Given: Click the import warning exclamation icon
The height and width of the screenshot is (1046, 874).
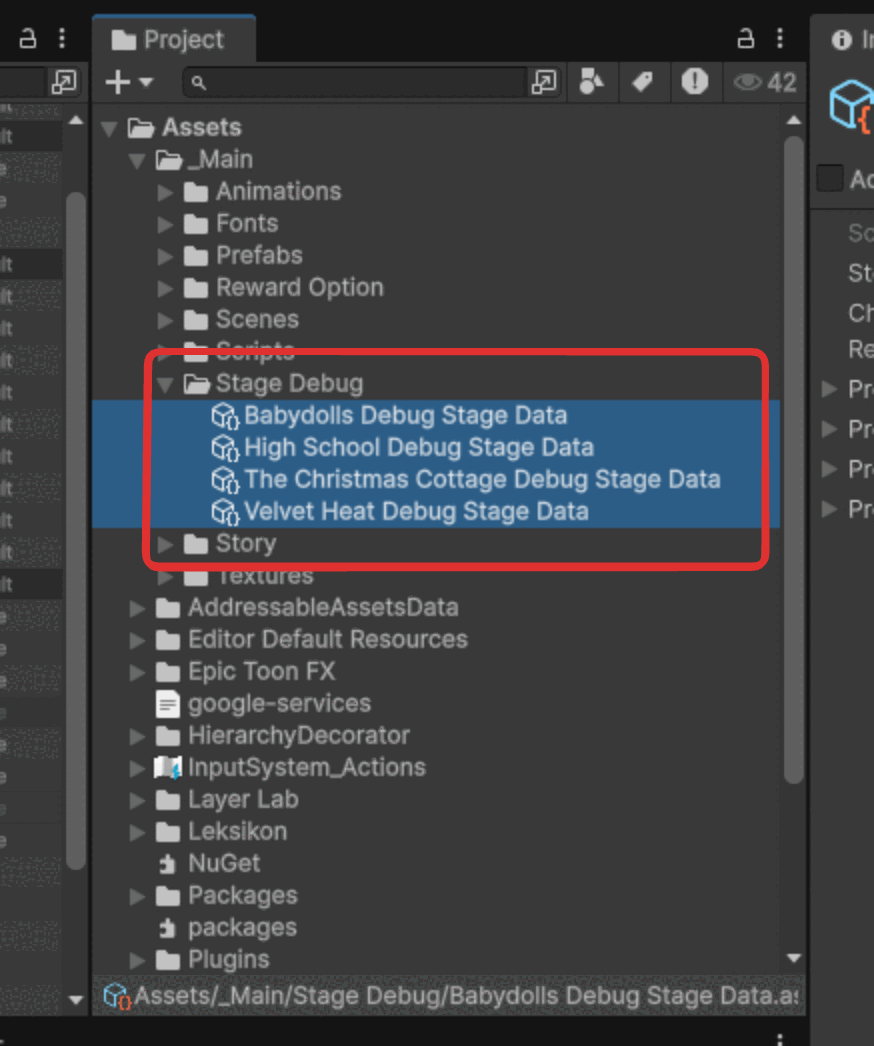Looking at the screenshot, I should 694,82.
